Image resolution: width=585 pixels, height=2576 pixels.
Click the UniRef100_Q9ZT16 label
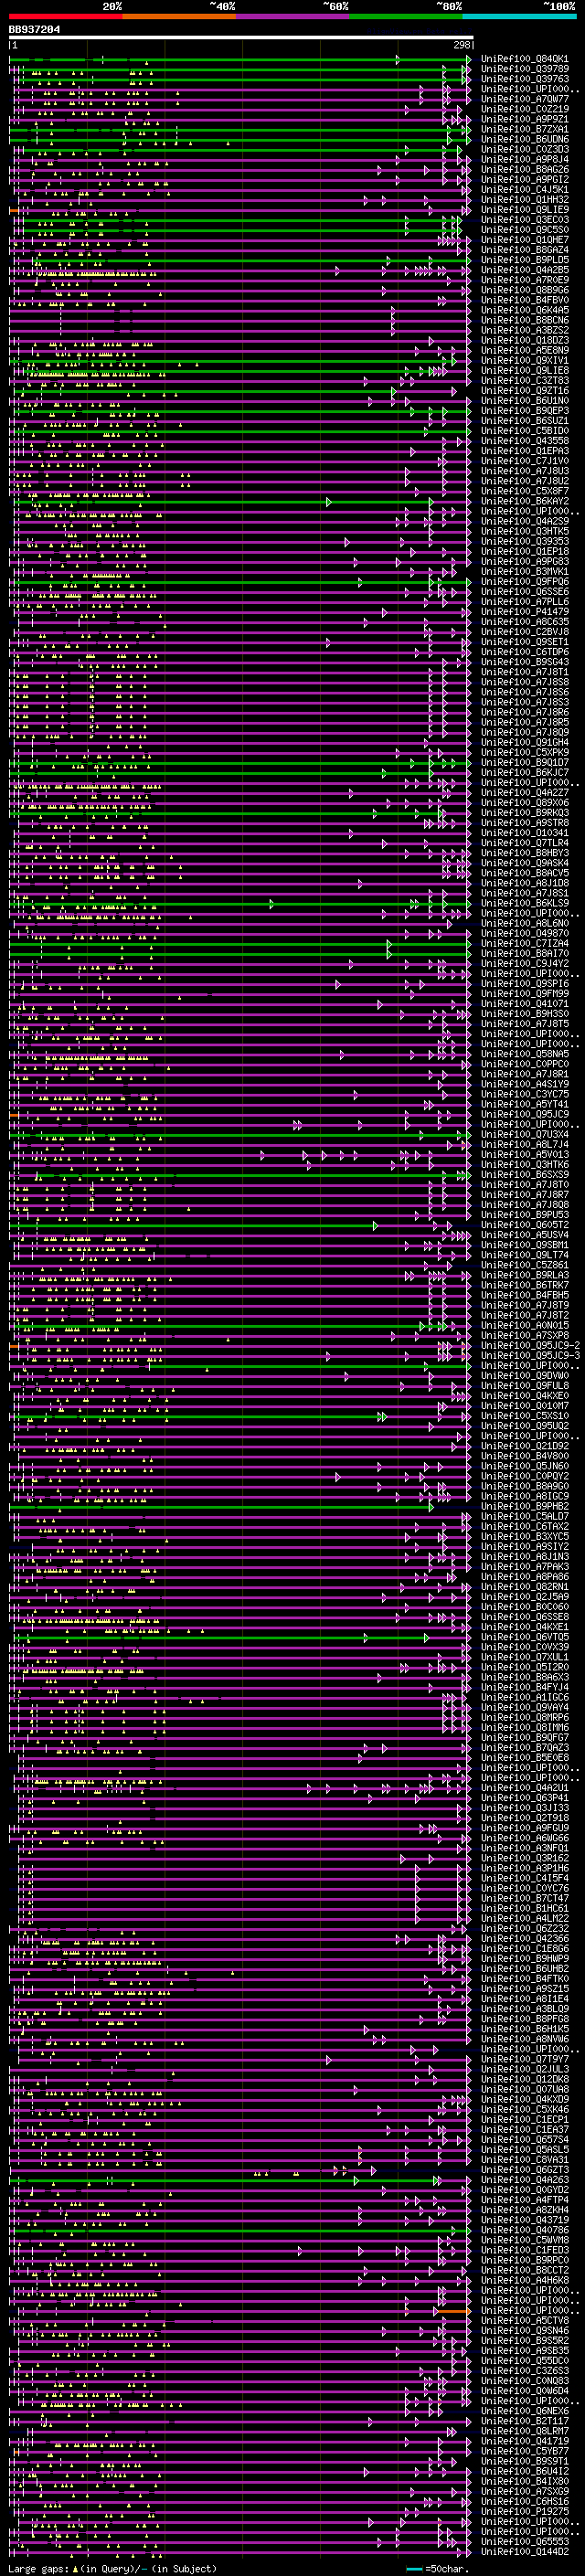525,391
